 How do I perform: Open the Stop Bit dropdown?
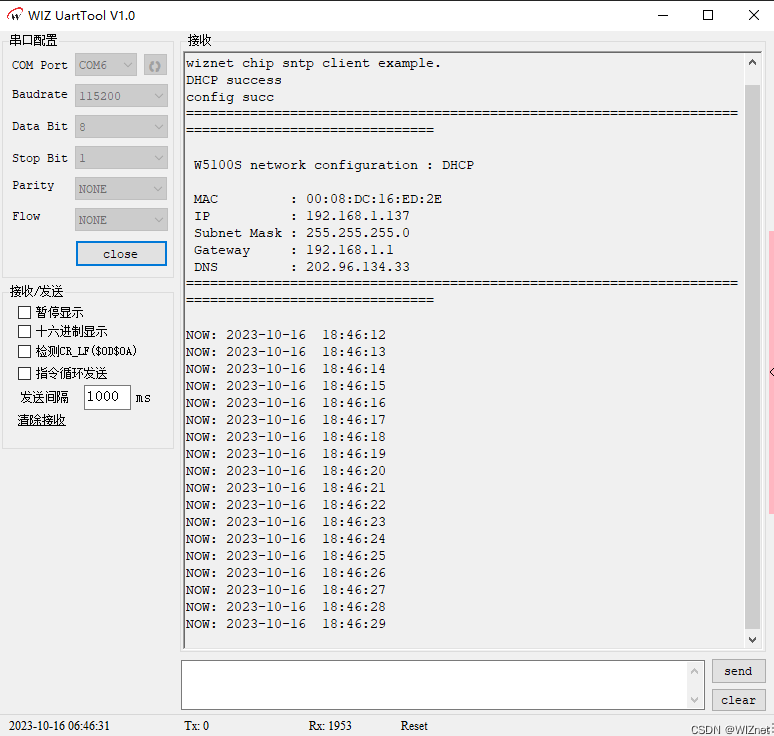click(x=121, y=158)
